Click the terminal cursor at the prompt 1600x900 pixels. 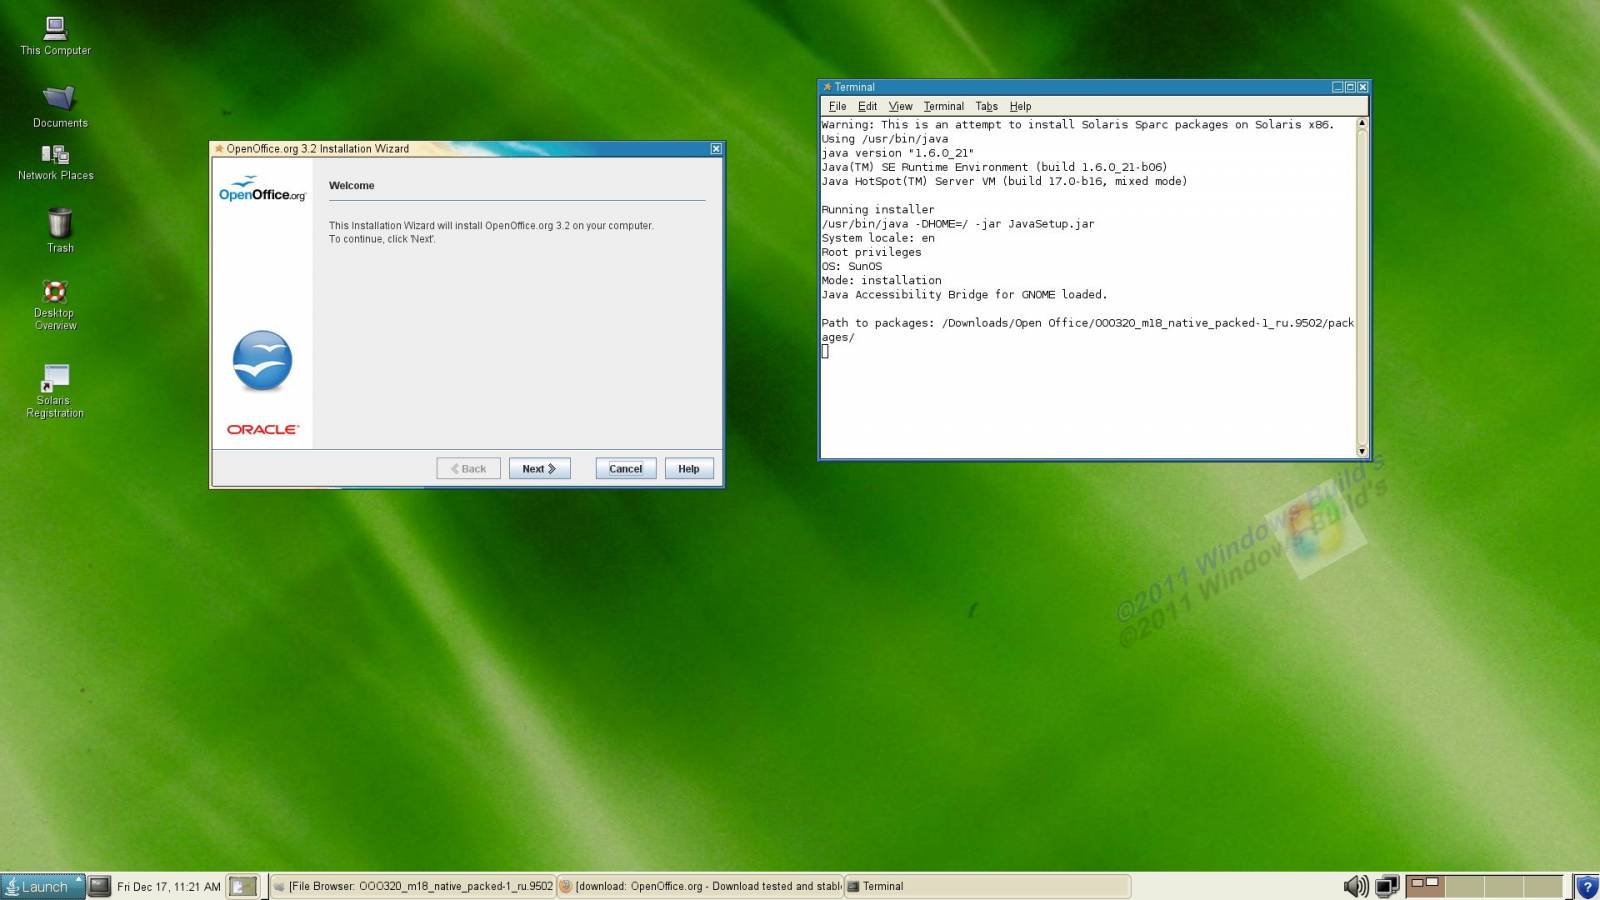coord(825,352)
